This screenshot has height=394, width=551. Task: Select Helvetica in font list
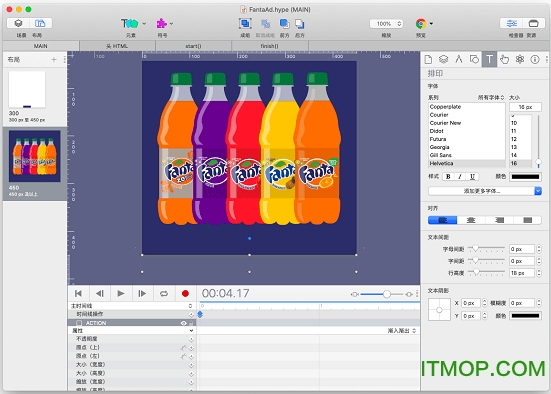467,163
